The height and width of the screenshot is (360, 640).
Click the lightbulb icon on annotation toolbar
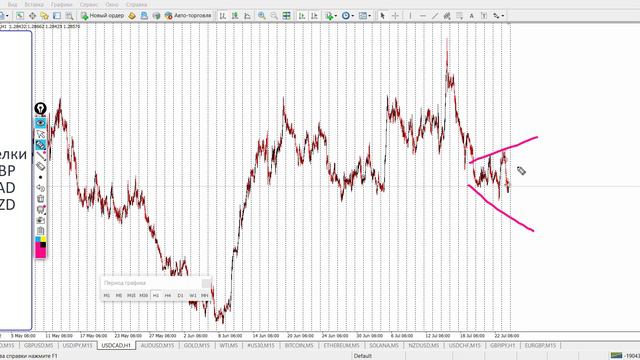click(40, 109)
